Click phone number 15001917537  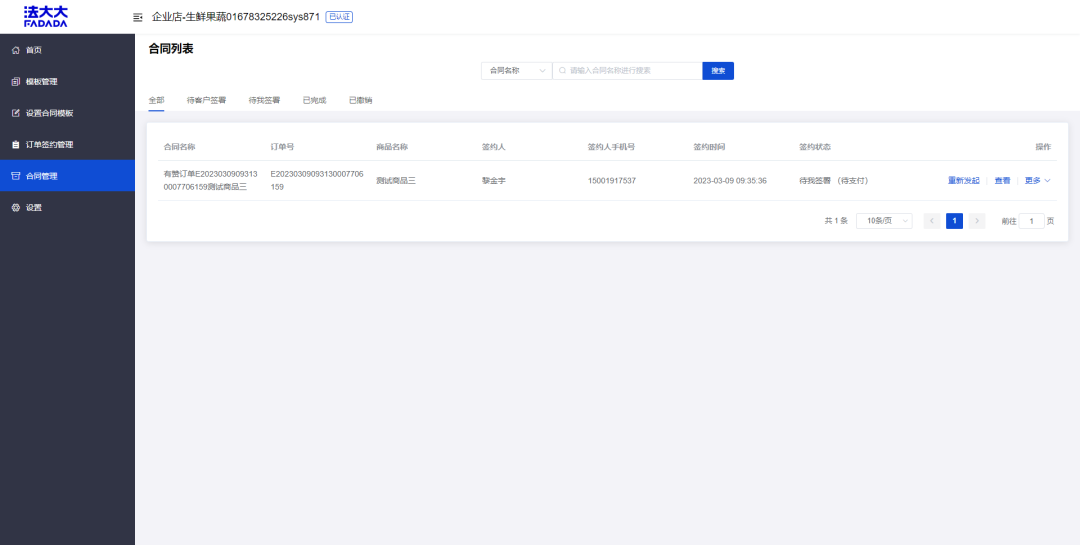pyautogui.click(x=612, y=181)
